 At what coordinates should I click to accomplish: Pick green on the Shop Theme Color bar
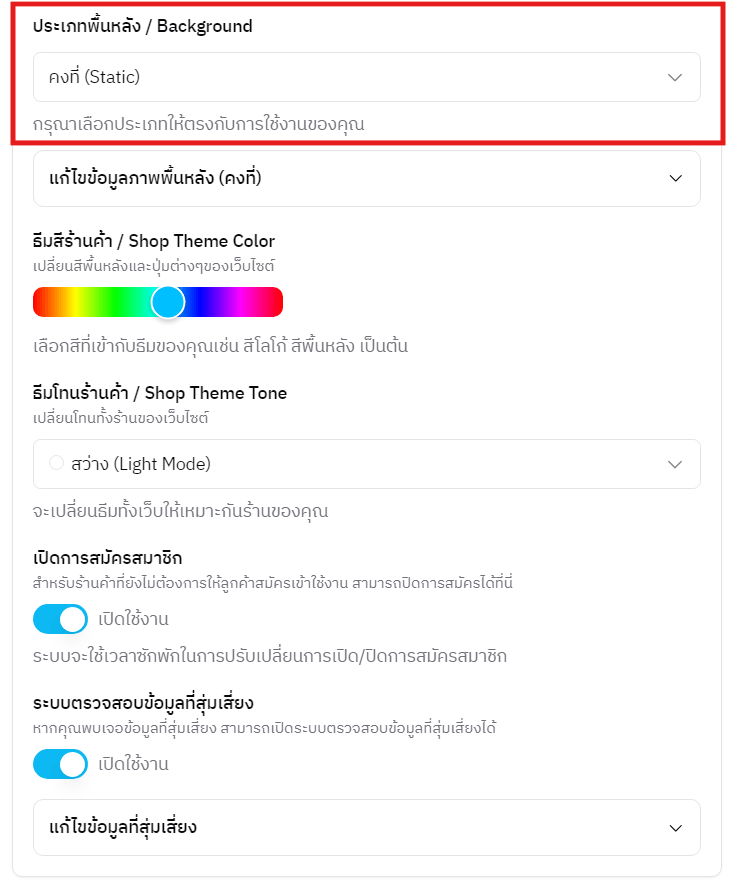tap(118, 302)
